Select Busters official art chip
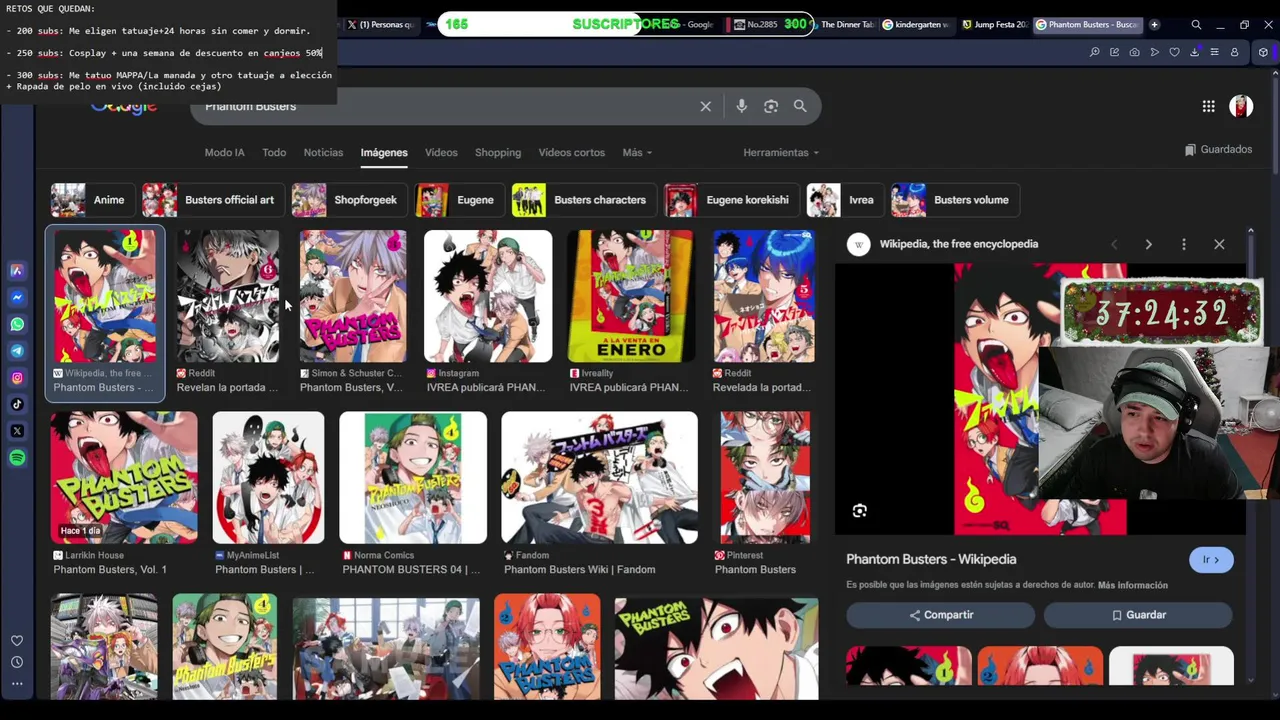1280x720 pixels. (212, 200)
